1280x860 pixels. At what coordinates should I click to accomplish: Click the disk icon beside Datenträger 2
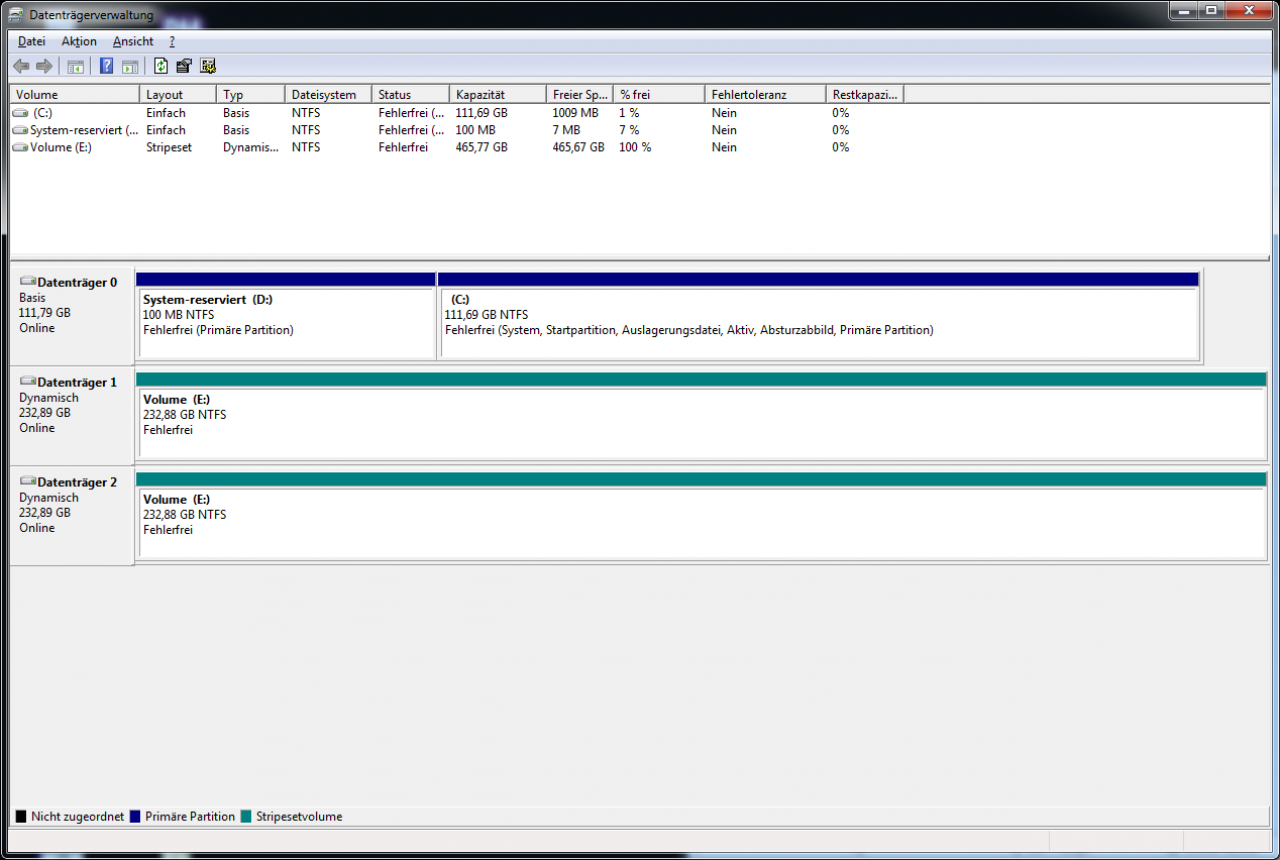click(x=28, y=482)
